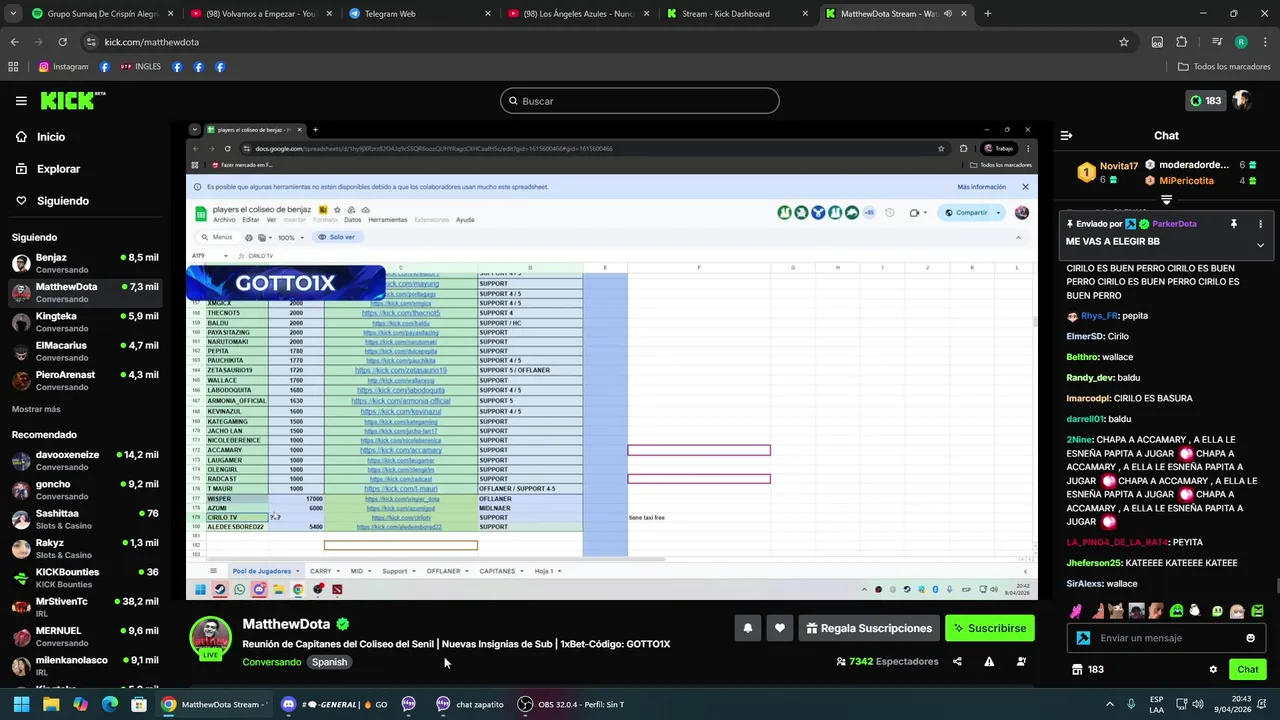Send message with green Chat button
This screenshot has height=720, width=1280.
click(x=1248, y=670)
